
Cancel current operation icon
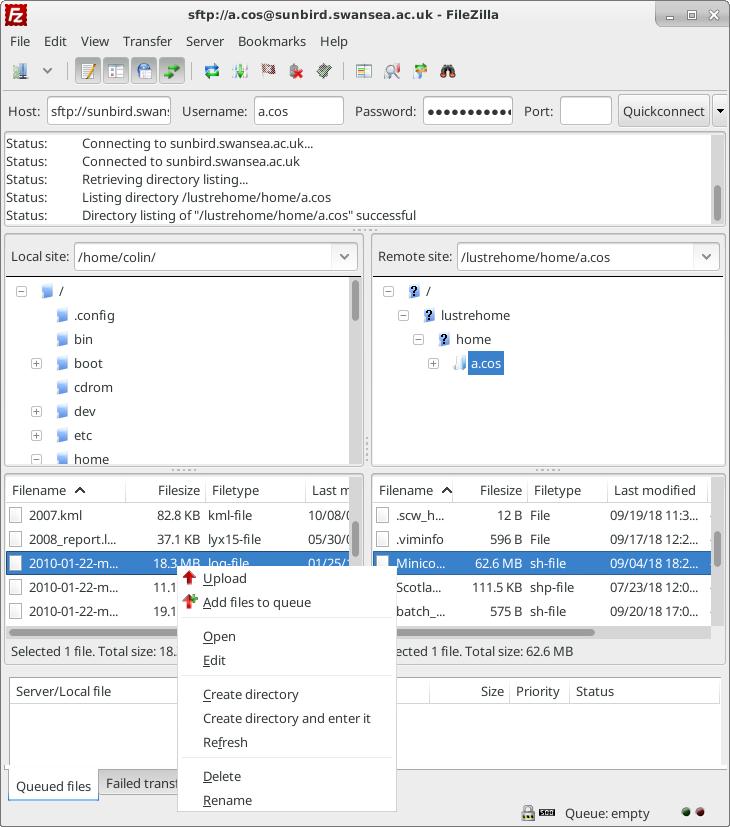click(x=268, y=71)
